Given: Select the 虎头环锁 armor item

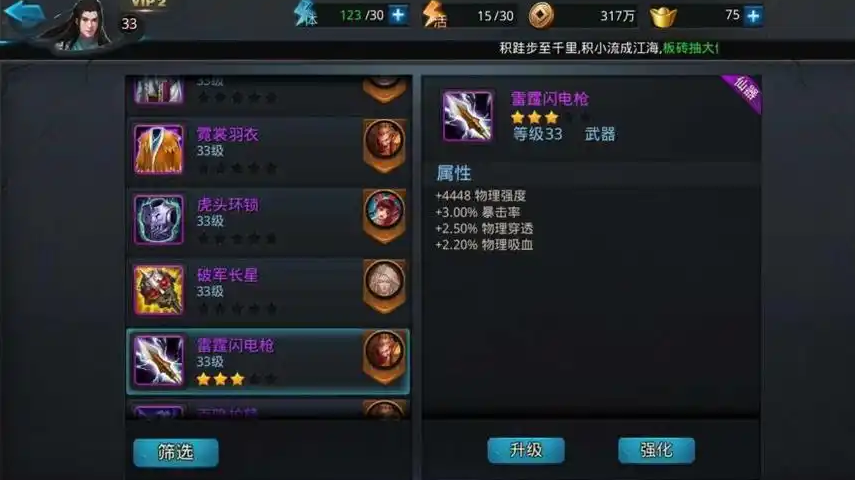Looking at the screenshot, I should tap(268, 219).
